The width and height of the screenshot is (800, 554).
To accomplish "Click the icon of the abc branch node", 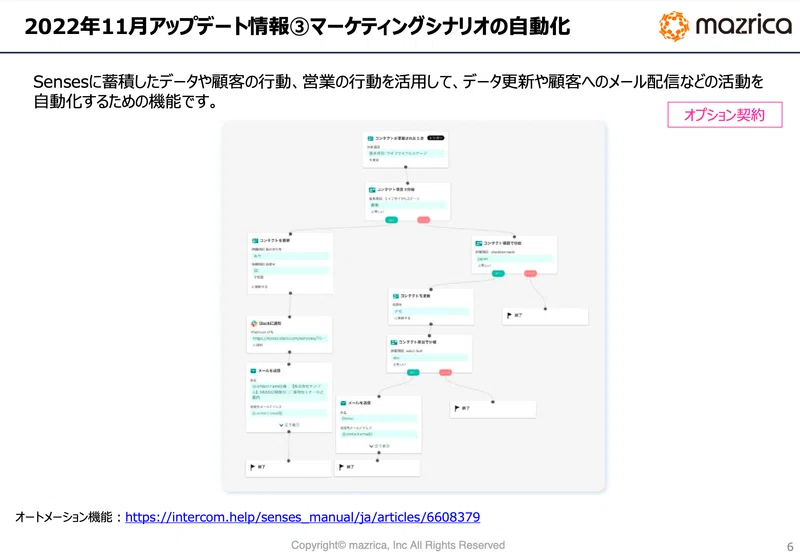I will click(x=394, y=342).
